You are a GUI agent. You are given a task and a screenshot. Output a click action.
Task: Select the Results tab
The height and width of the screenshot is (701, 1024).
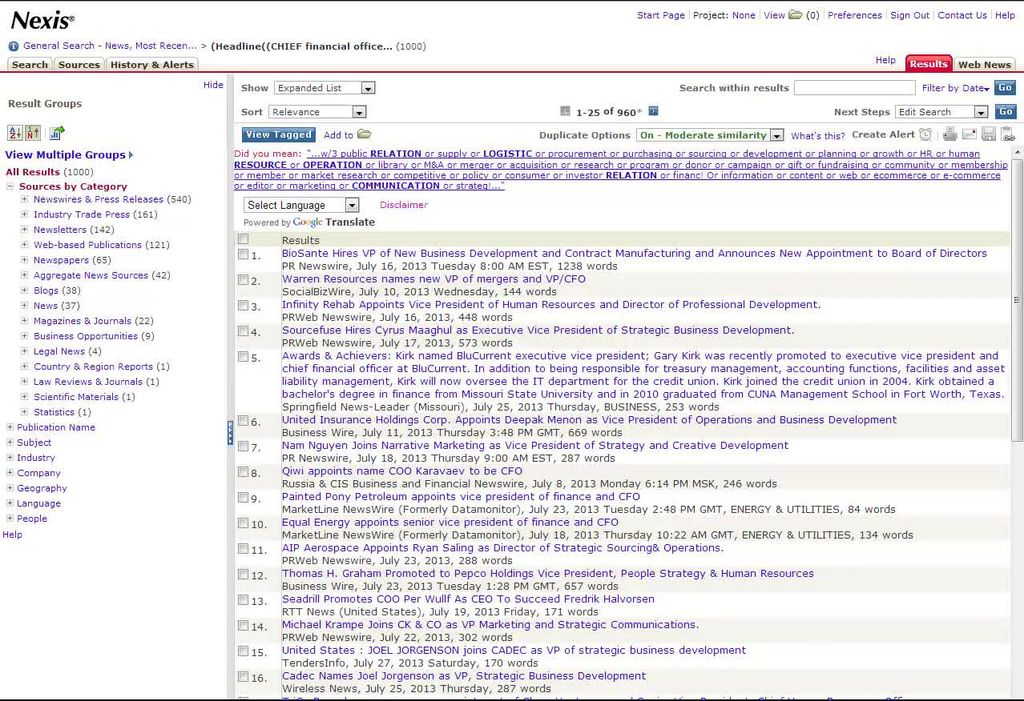[x=928, y=63]
